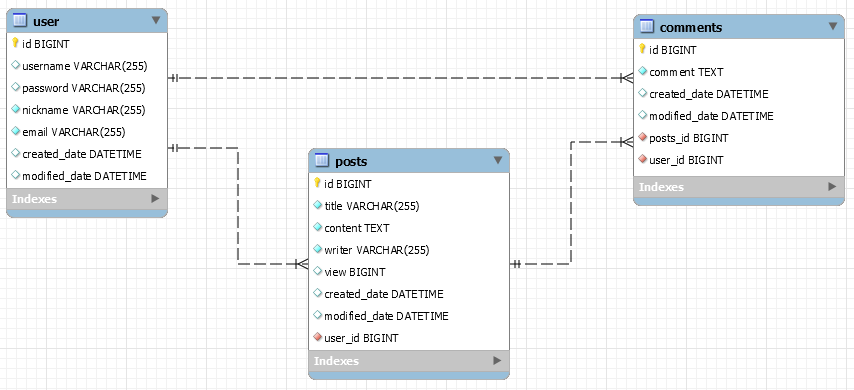Select the user to posts relationship line
The width and height of the screenshot is (854, 390).
(238, 206)
